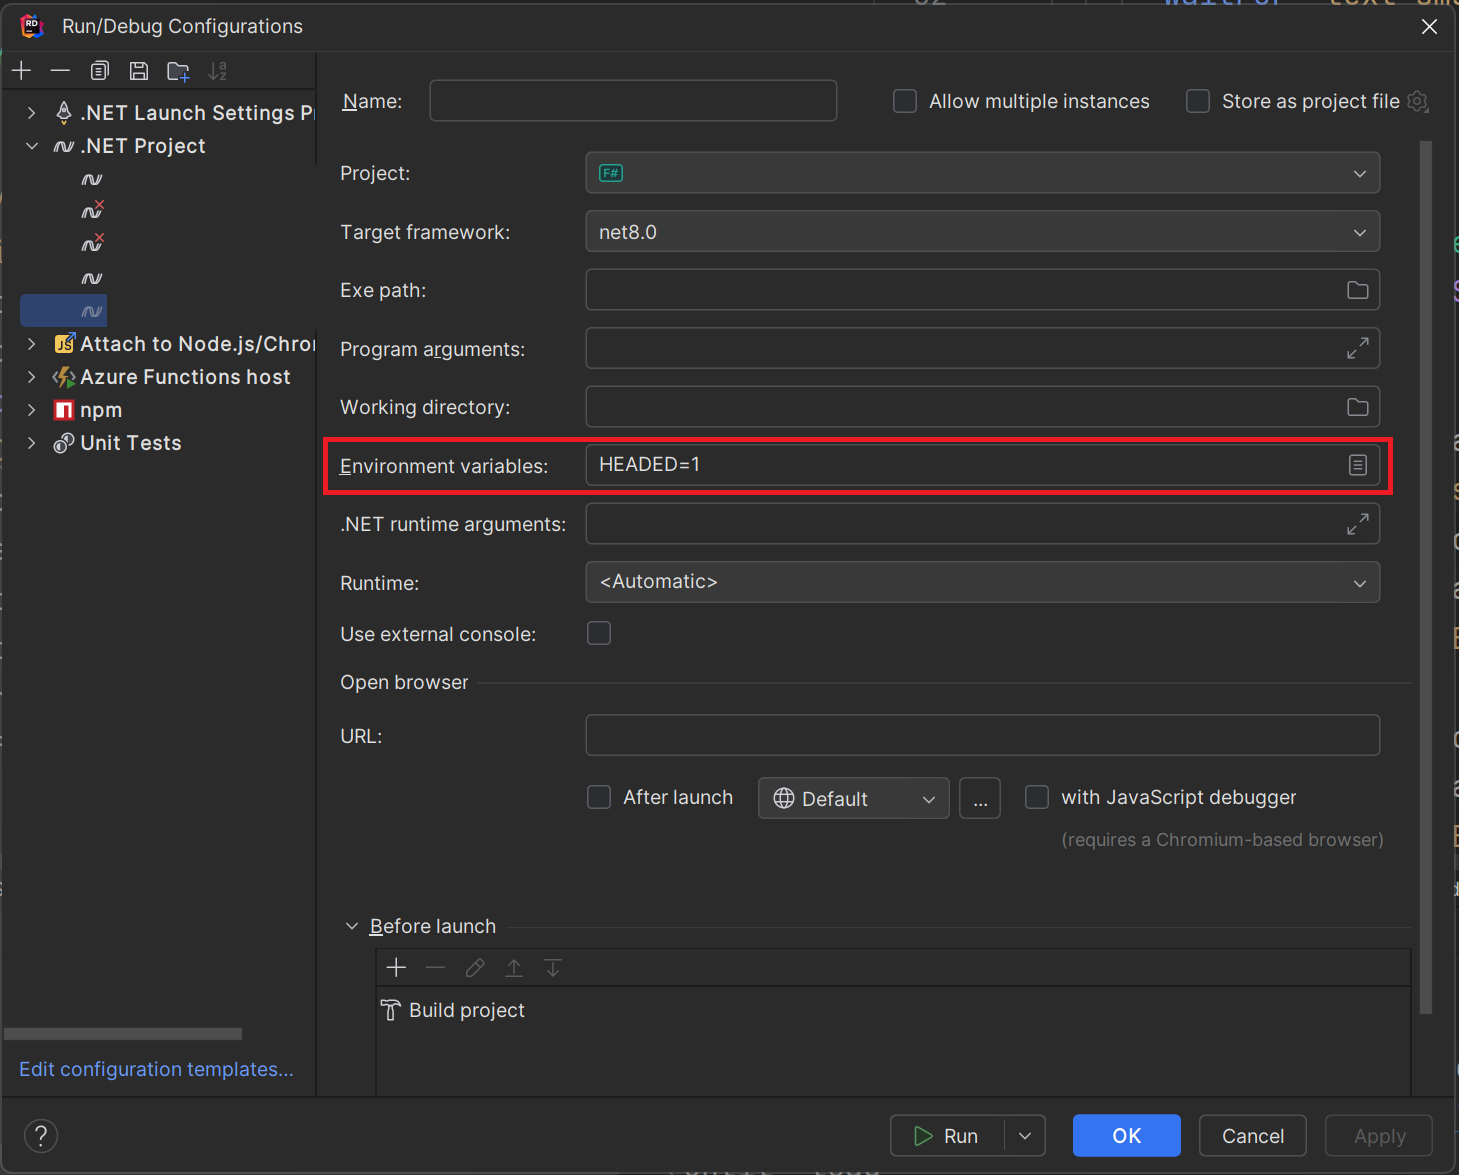Remove the selected configuration with the minus icon
Screen dimensions: 1459x1175
(60, 71)
